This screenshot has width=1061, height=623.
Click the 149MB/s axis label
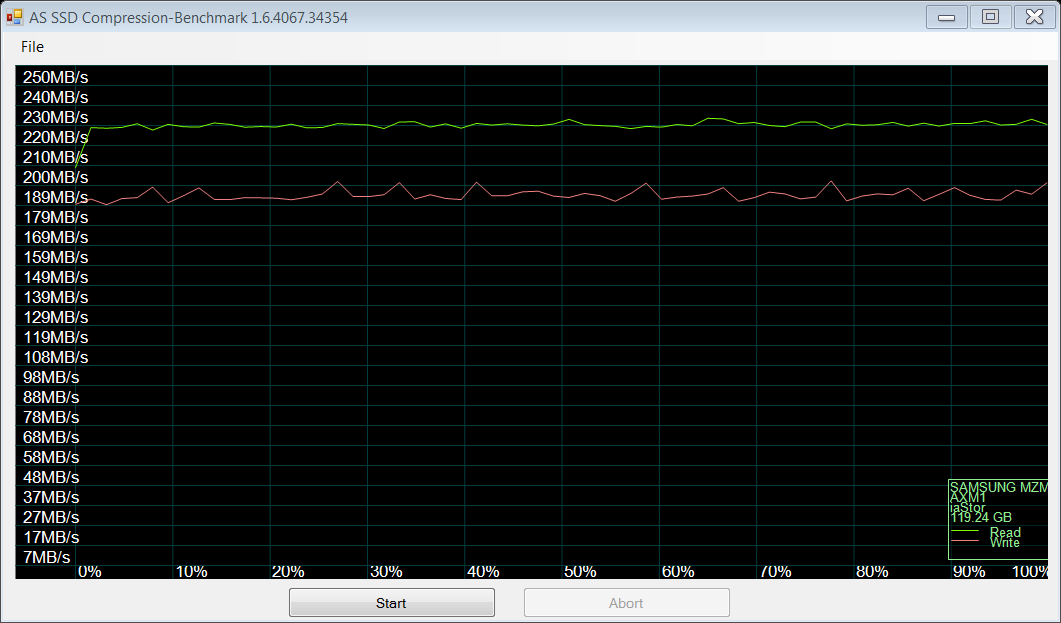pyautogui.click(x=55, y=277)
